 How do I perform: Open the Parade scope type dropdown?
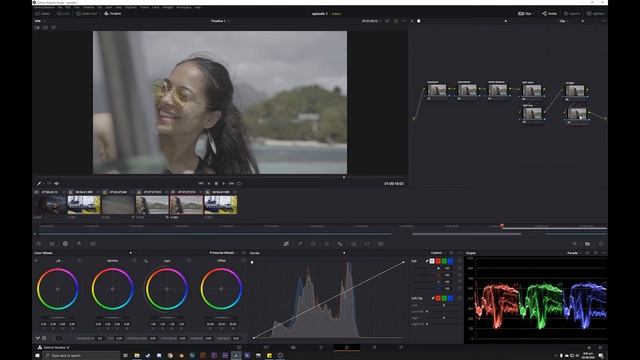click(574, 253)
